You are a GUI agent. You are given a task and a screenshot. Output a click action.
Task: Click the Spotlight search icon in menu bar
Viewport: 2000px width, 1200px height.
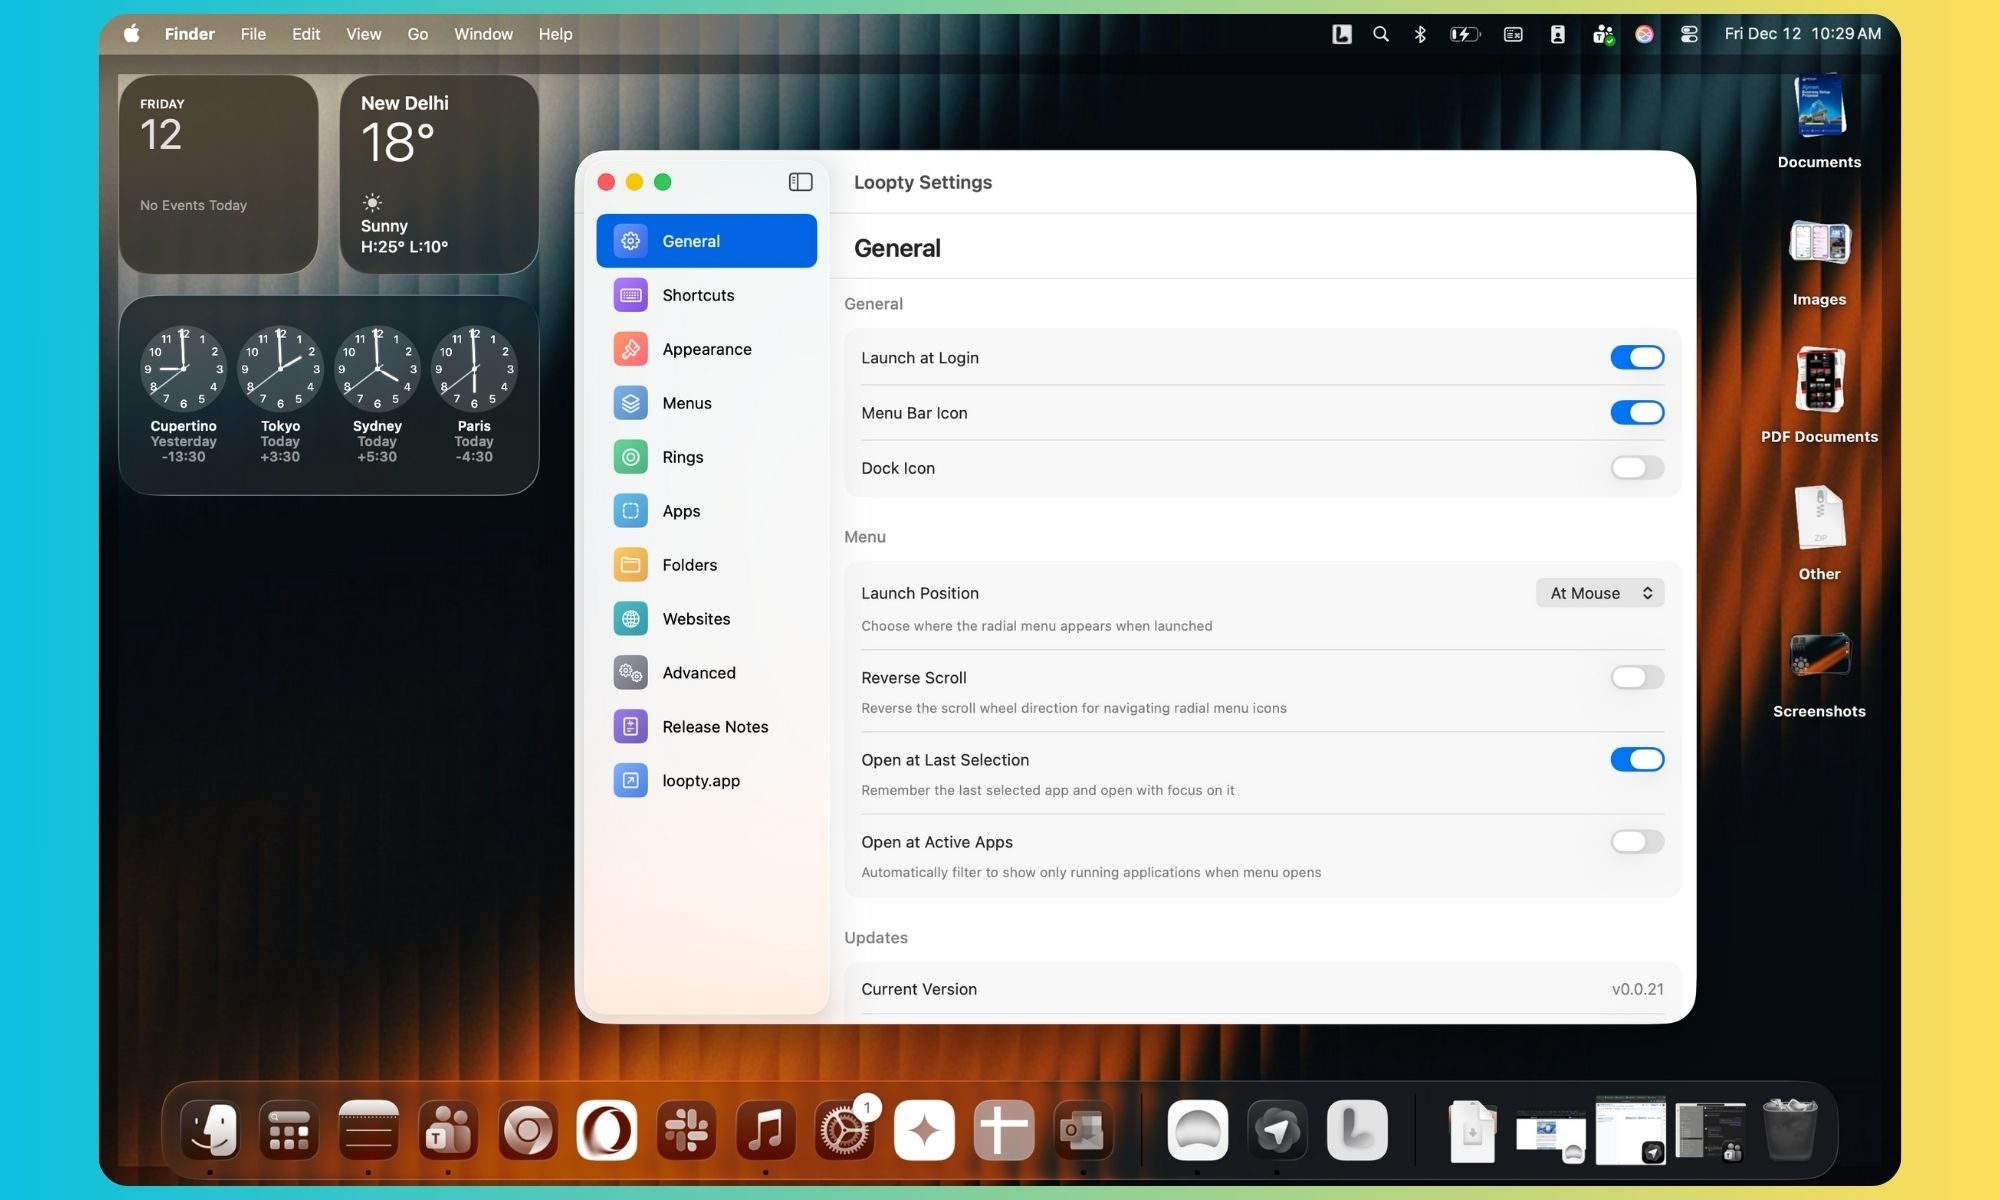(x=1380, y=33)
